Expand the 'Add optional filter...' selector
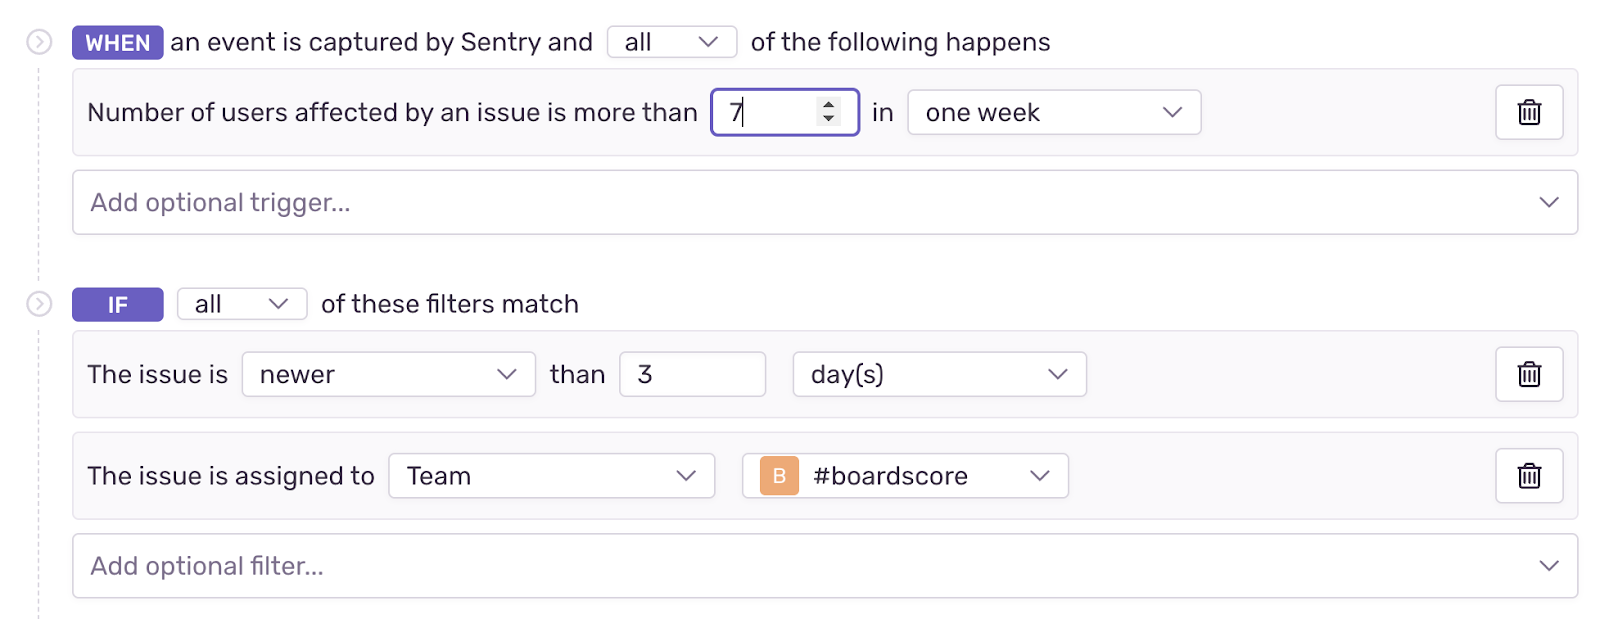 [824, 566]
